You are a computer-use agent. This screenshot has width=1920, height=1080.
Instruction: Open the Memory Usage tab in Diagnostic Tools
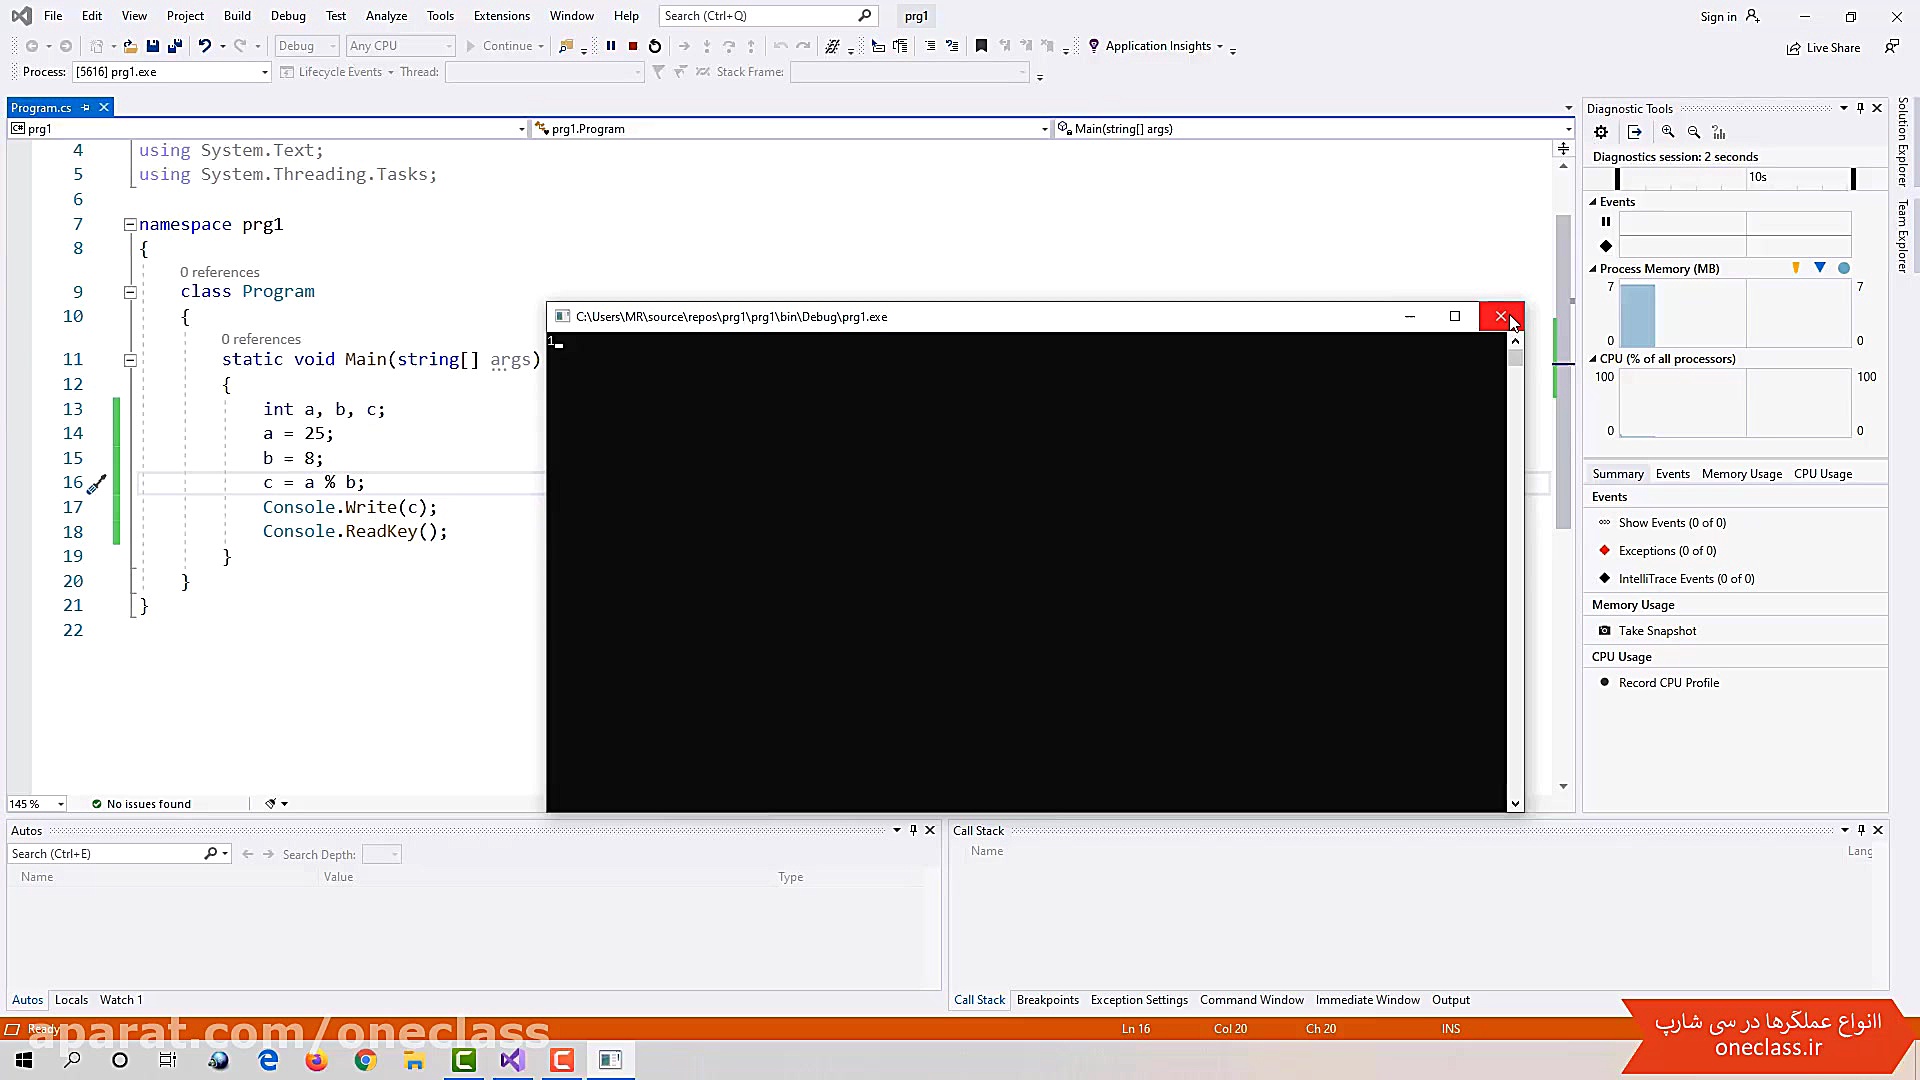click(x=1742, y=474)
